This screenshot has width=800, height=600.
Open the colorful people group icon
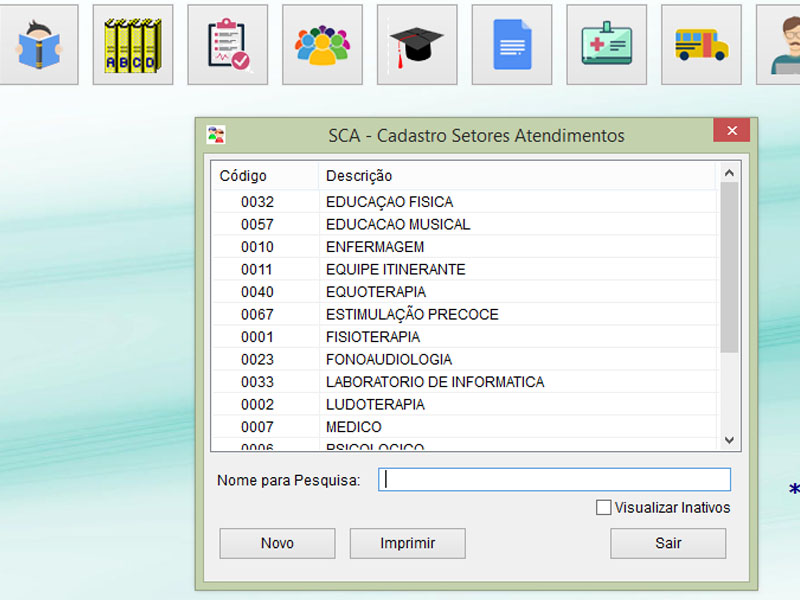[x=322, y=45]
